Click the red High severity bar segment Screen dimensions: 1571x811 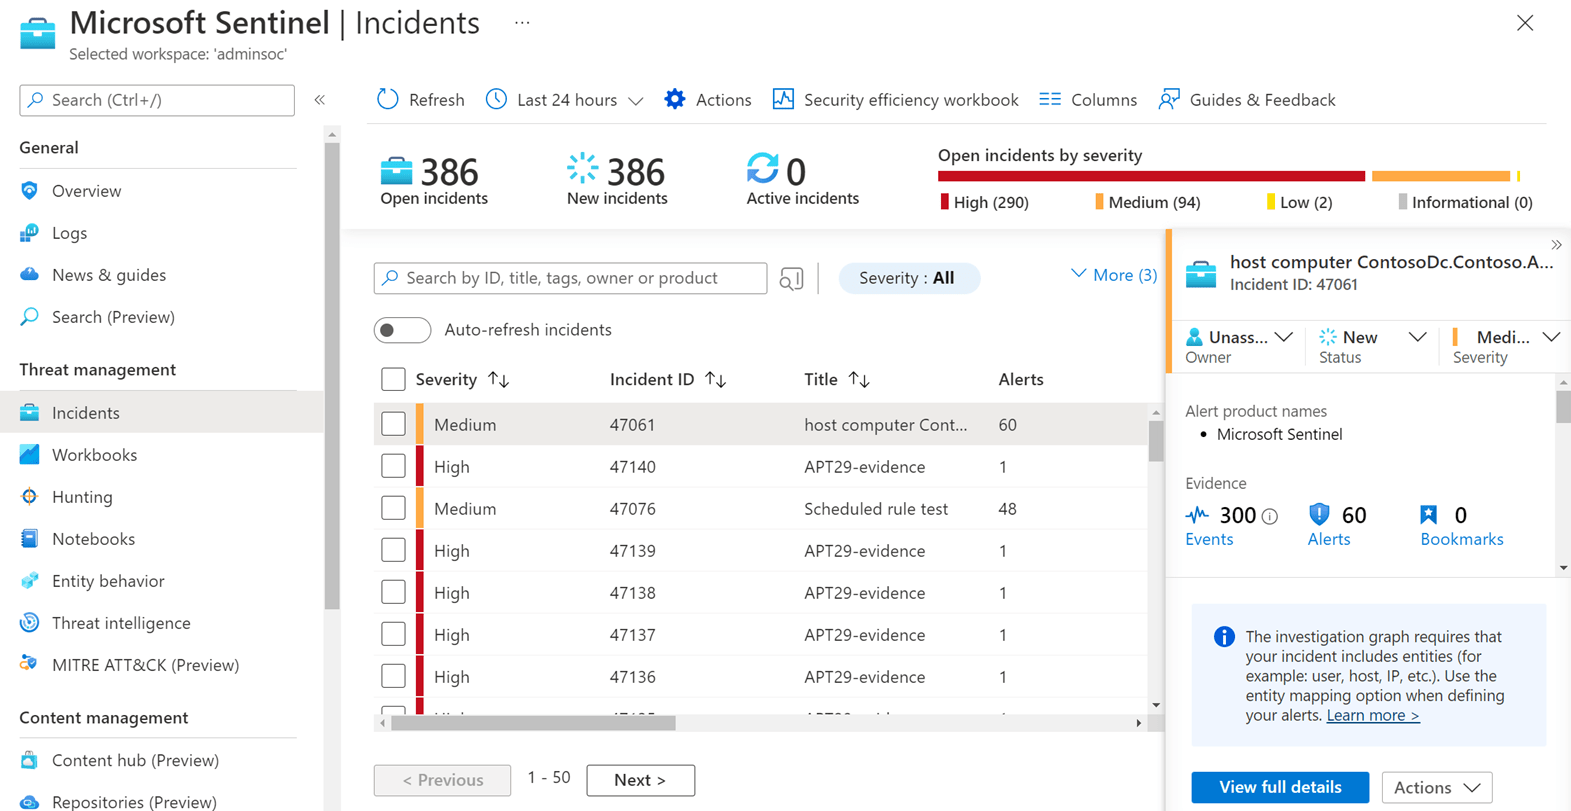[1151, 176]
